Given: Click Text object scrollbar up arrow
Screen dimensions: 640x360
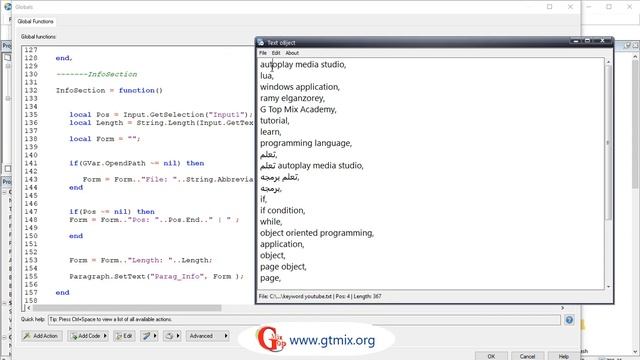Looking at the screenshot, I should pos(608,62).
